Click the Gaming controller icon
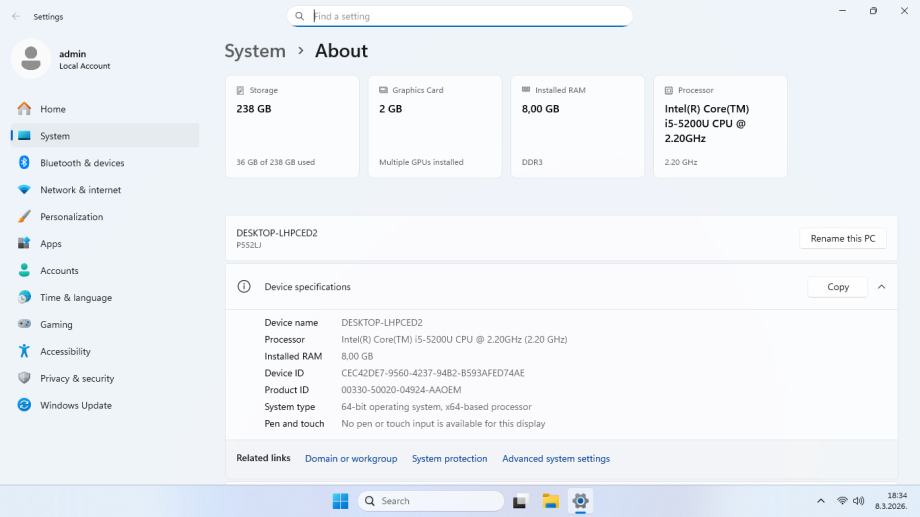This screenshot has width=920, height=517. [x=24, y=324]
